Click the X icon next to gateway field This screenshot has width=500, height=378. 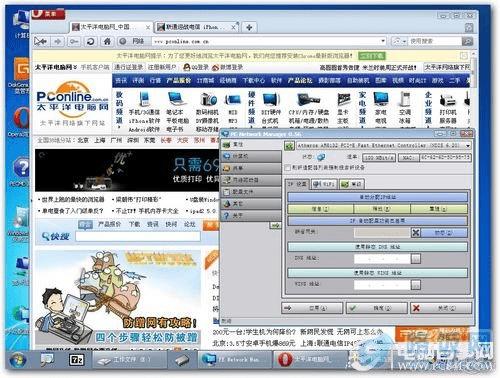tap(415, 232)
